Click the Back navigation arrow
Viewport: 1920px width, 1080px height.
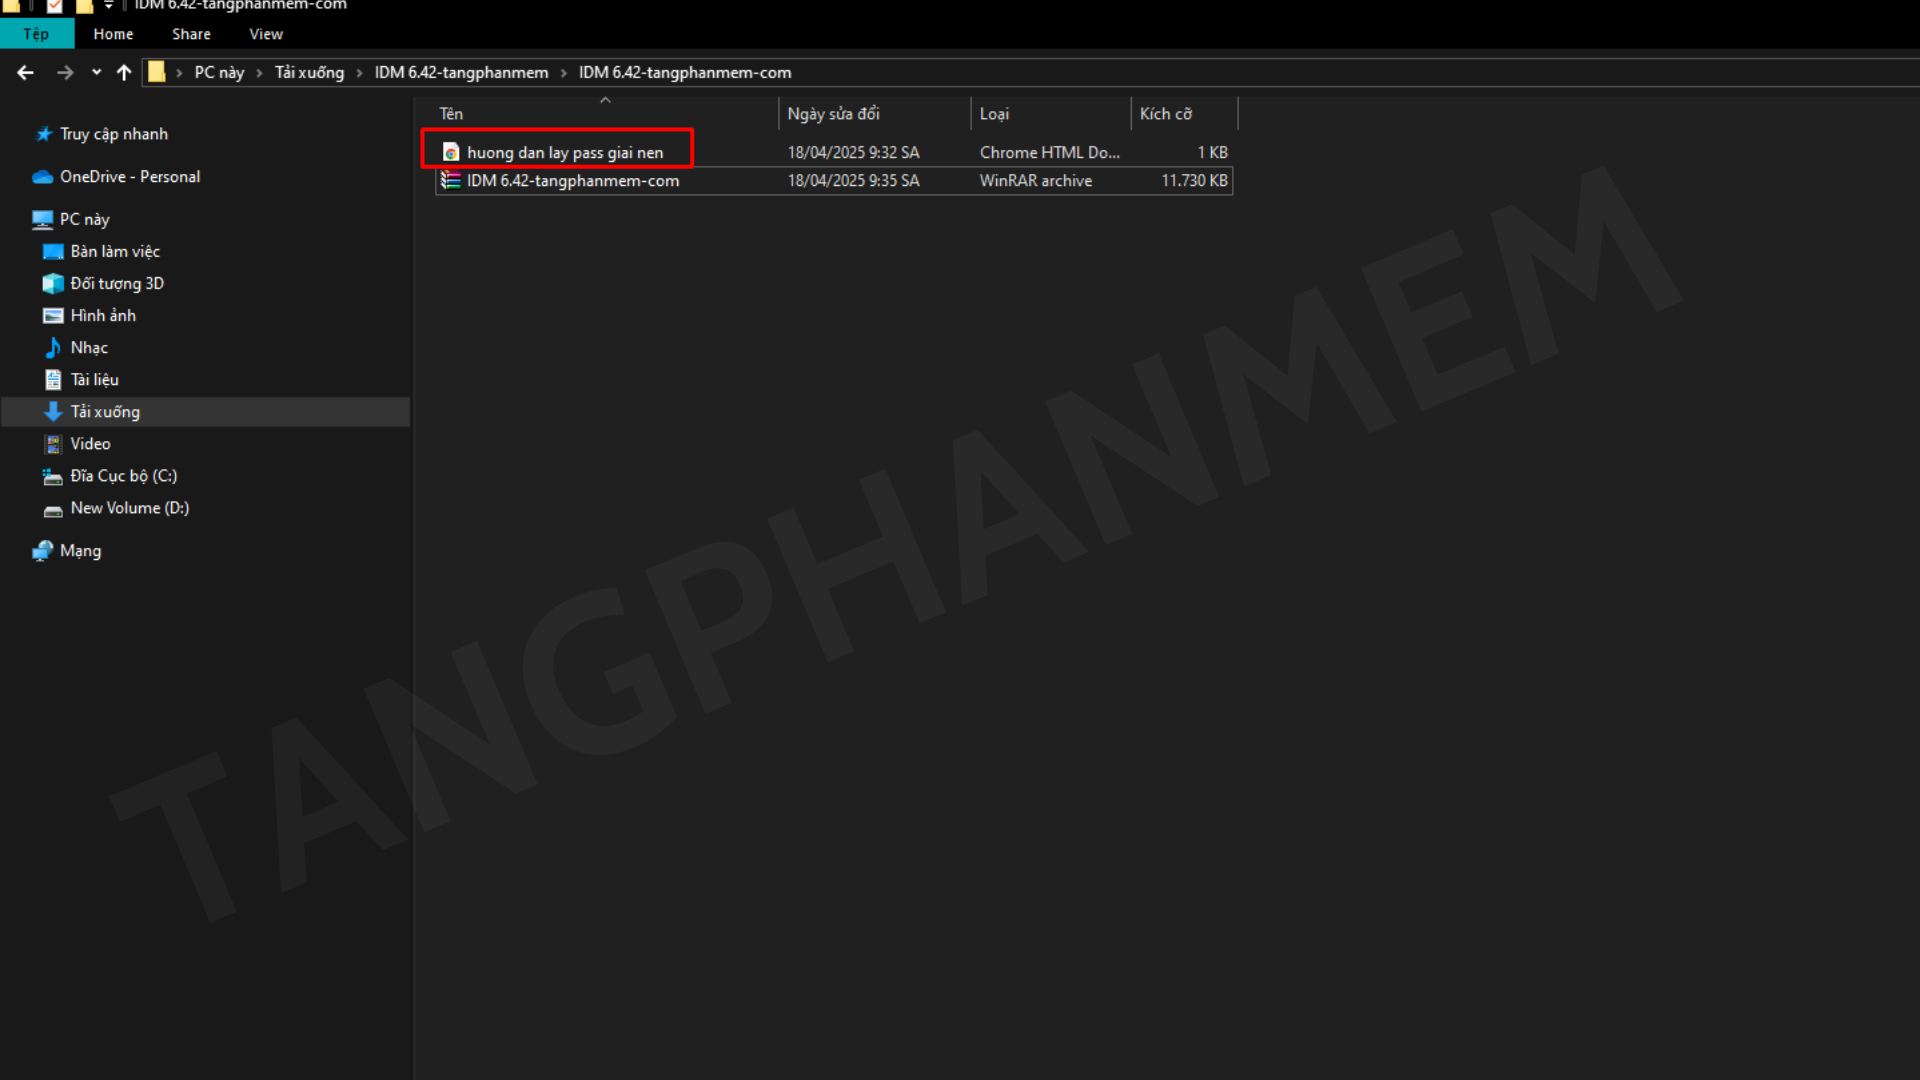[26, 72]
